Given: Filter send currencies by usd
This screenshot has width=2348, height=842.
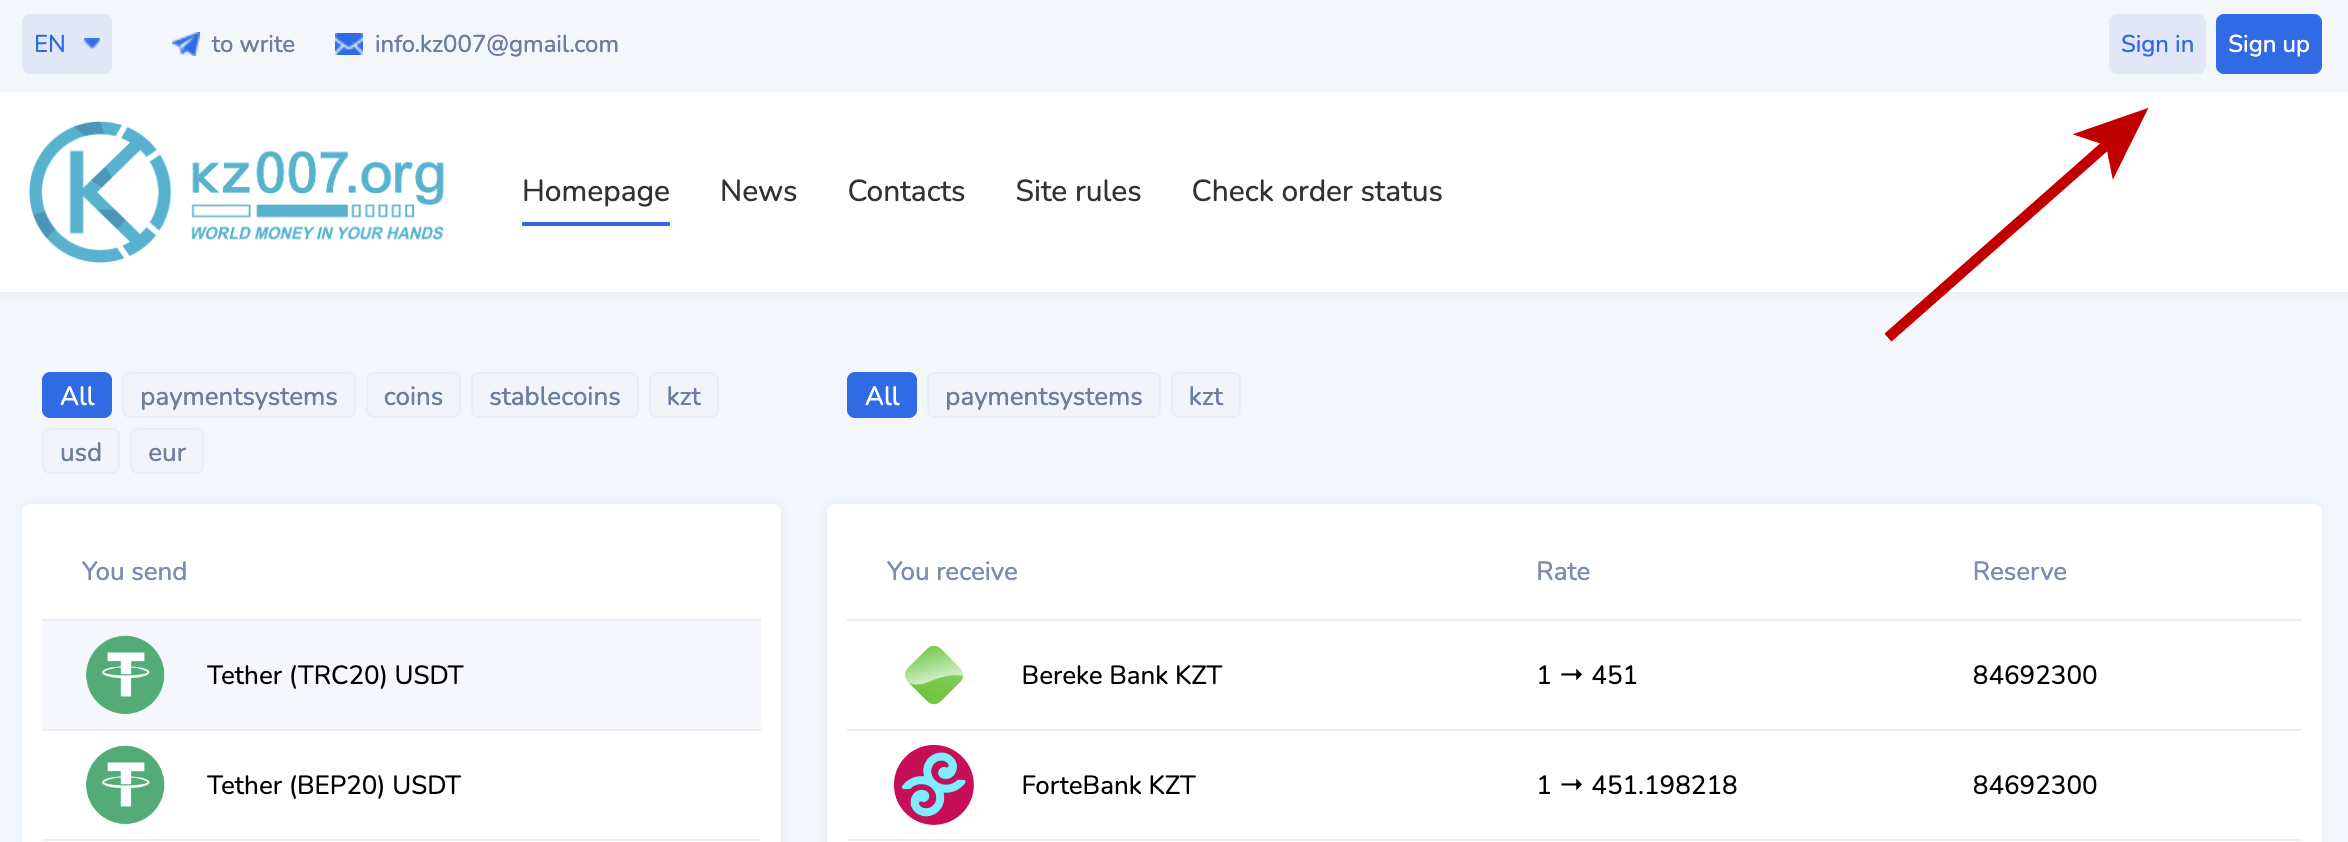Looking at the screenshot, I should pyautogui.click(x=80, y=452).
